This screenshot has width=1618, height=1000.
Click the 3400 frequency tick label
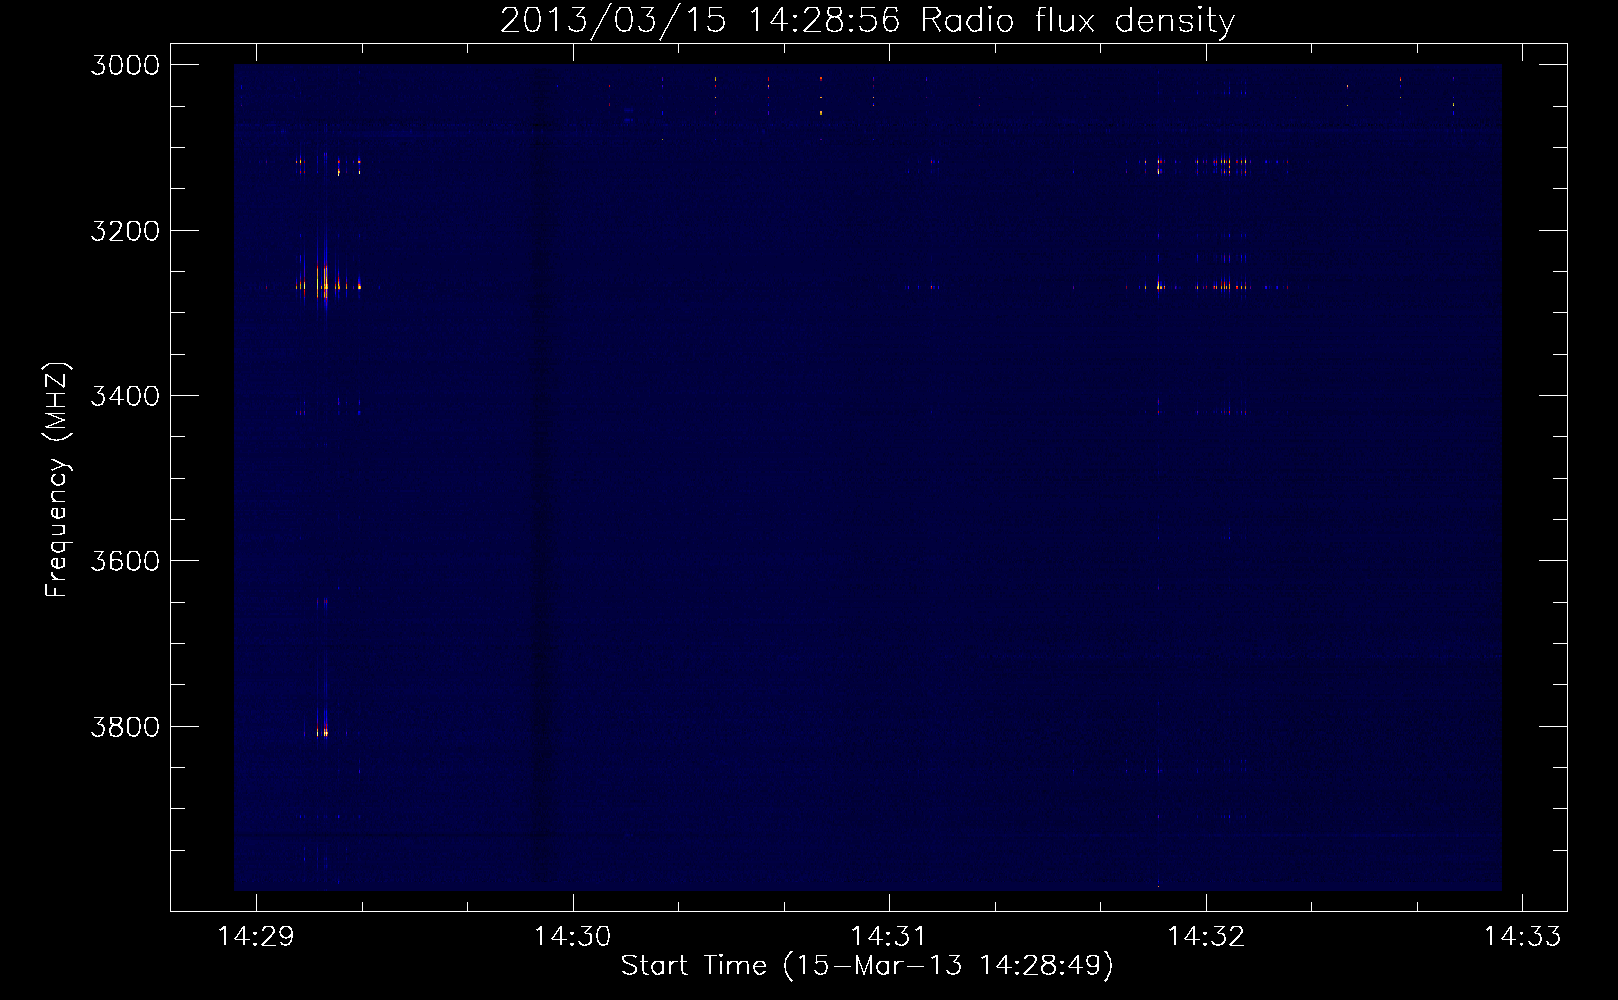[x=125, y=396]
